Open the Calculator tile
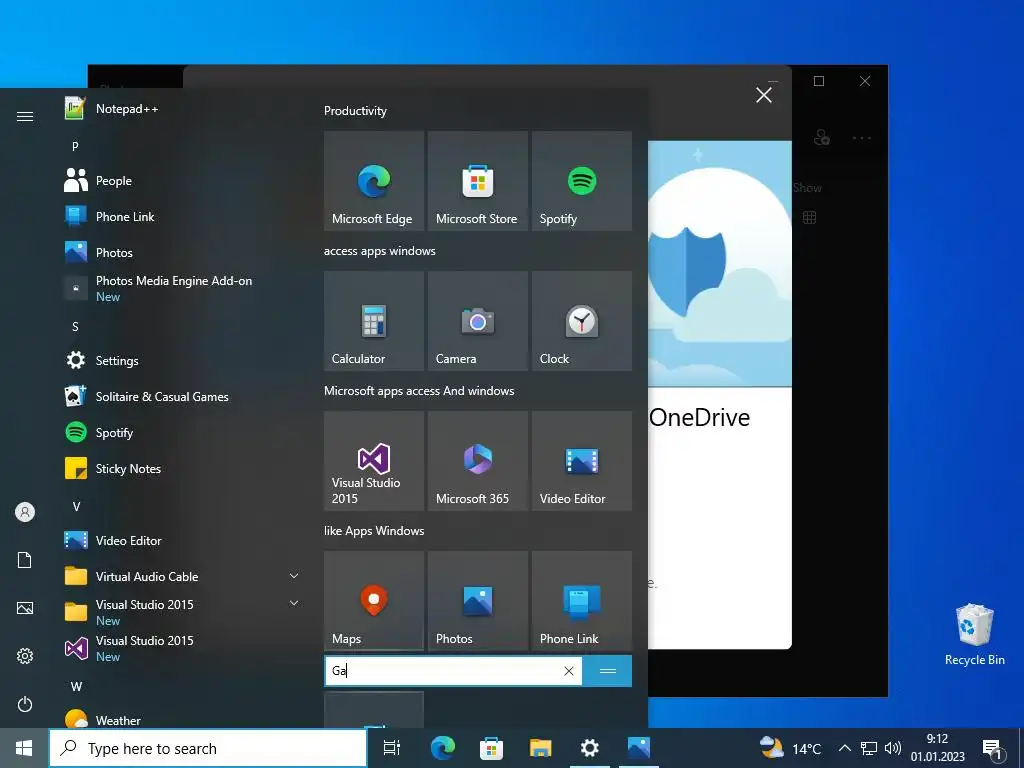Screen dimensions: 1024x768 tap(374, 321)
